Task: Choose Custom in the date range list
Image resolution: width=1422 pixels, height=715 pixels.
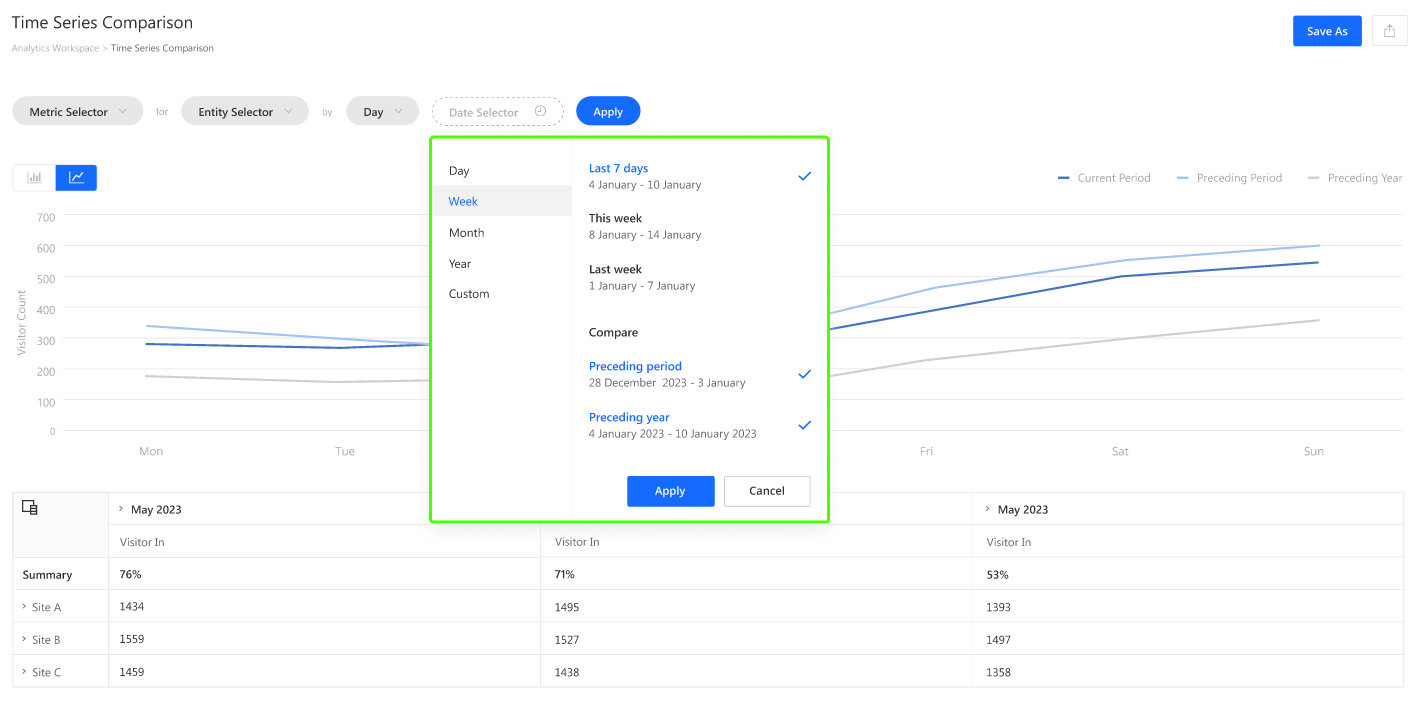Action: [x=469, y=294]
